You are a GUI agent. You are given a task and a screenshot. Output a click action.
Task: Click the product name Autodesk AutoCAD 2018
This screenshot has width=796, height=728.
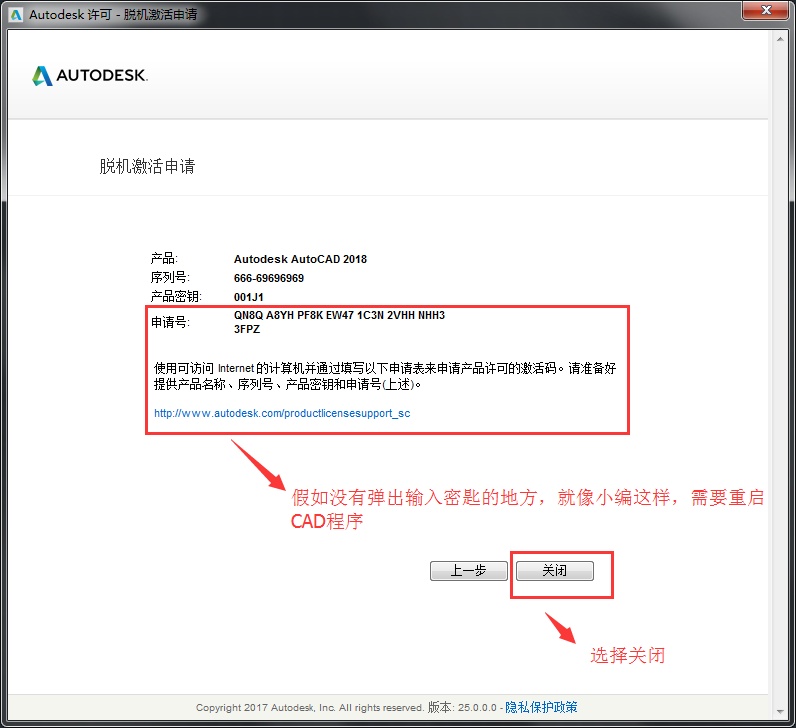point(300,259)
